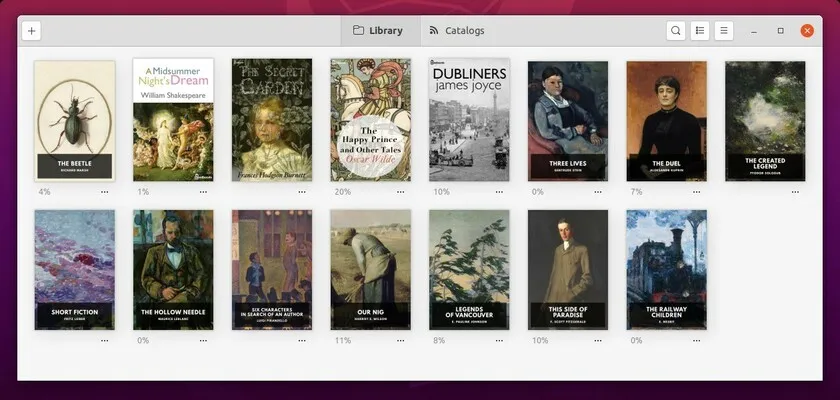Viewport: 840px width, 400px height.
Task: Open The Hollow Needle cover
Action: pos(173,270)
